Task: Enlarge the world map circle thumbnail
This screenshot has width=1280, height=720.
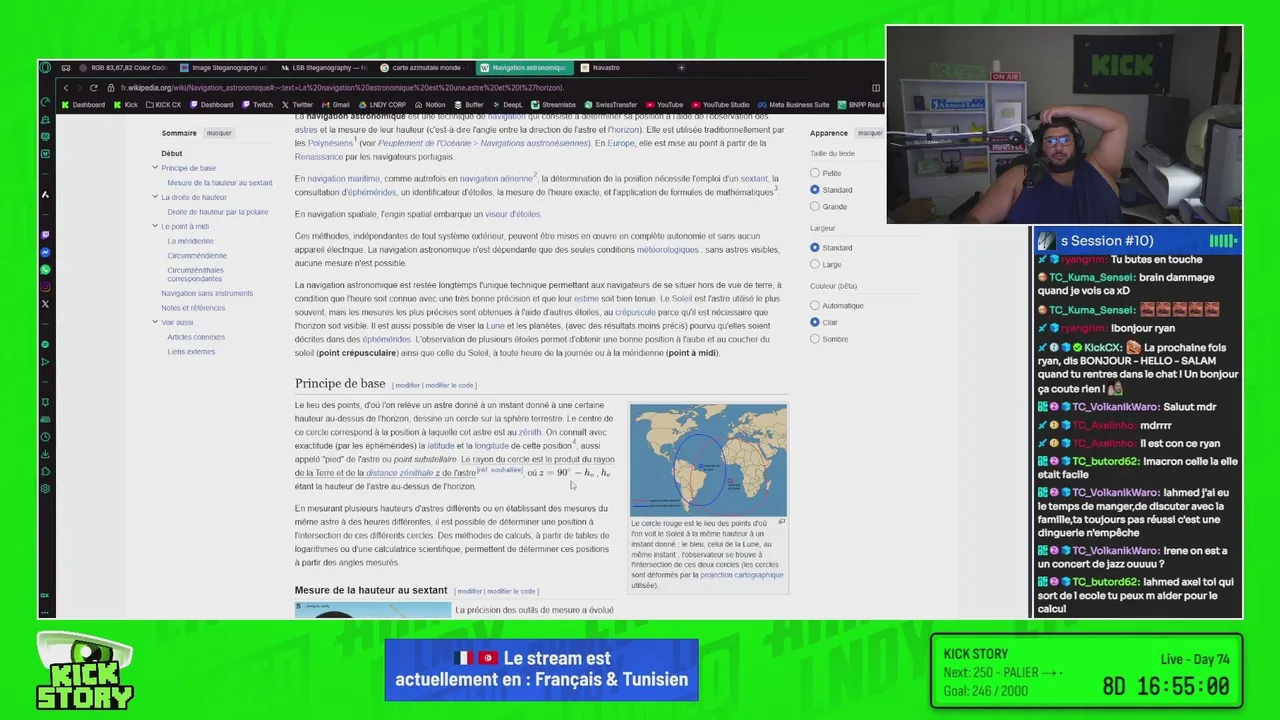Action: (x=708, y=460)
